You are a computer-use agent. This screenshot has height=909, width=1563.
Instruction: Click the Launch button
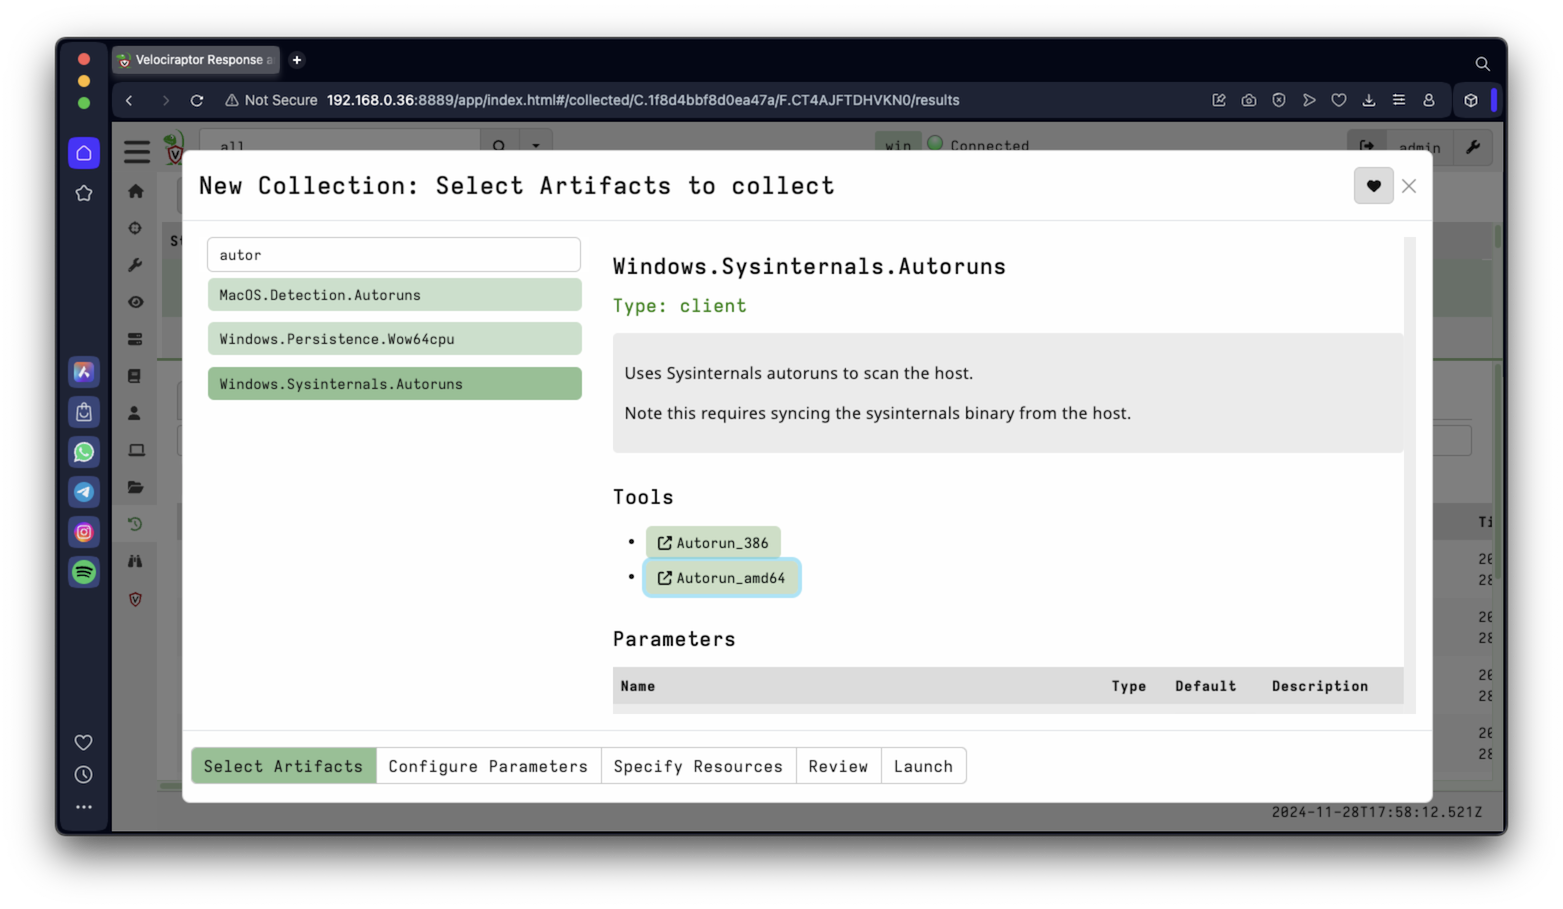(923, 766)
